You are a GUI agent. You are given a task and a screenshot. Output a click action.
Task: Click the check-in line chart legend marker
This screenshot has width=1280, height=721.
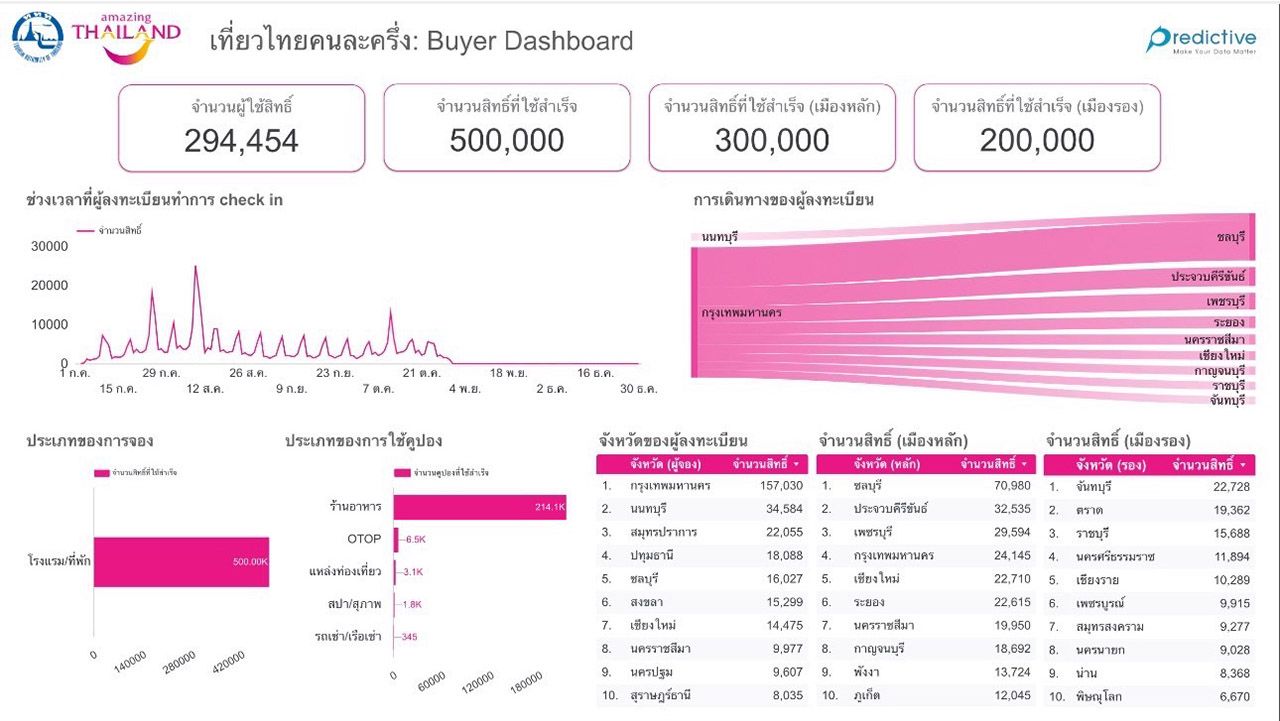coord(86,231)
